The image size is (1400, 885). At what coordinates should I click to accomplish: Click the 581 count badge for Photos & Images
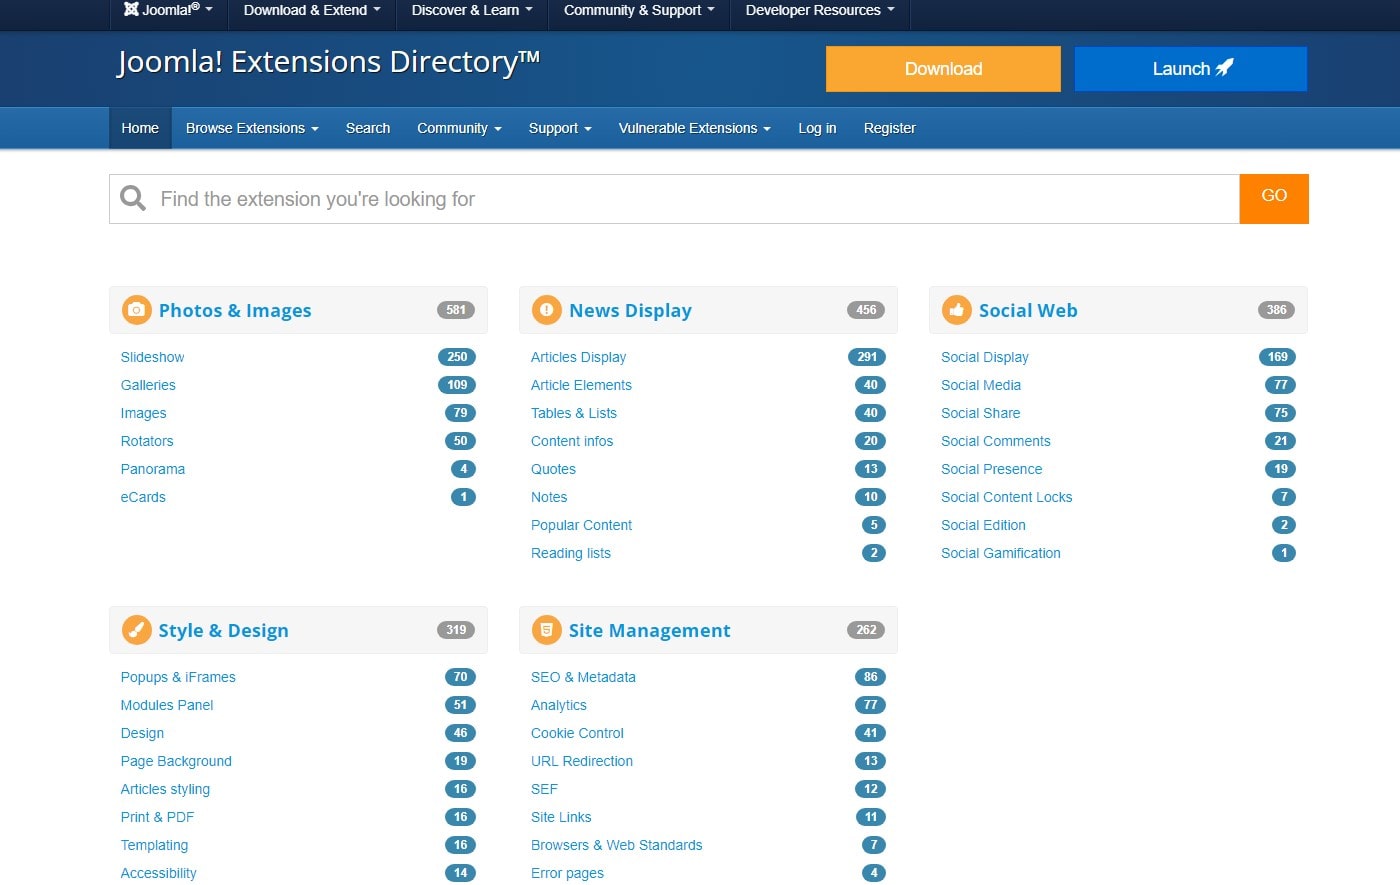tap(456, 310)
